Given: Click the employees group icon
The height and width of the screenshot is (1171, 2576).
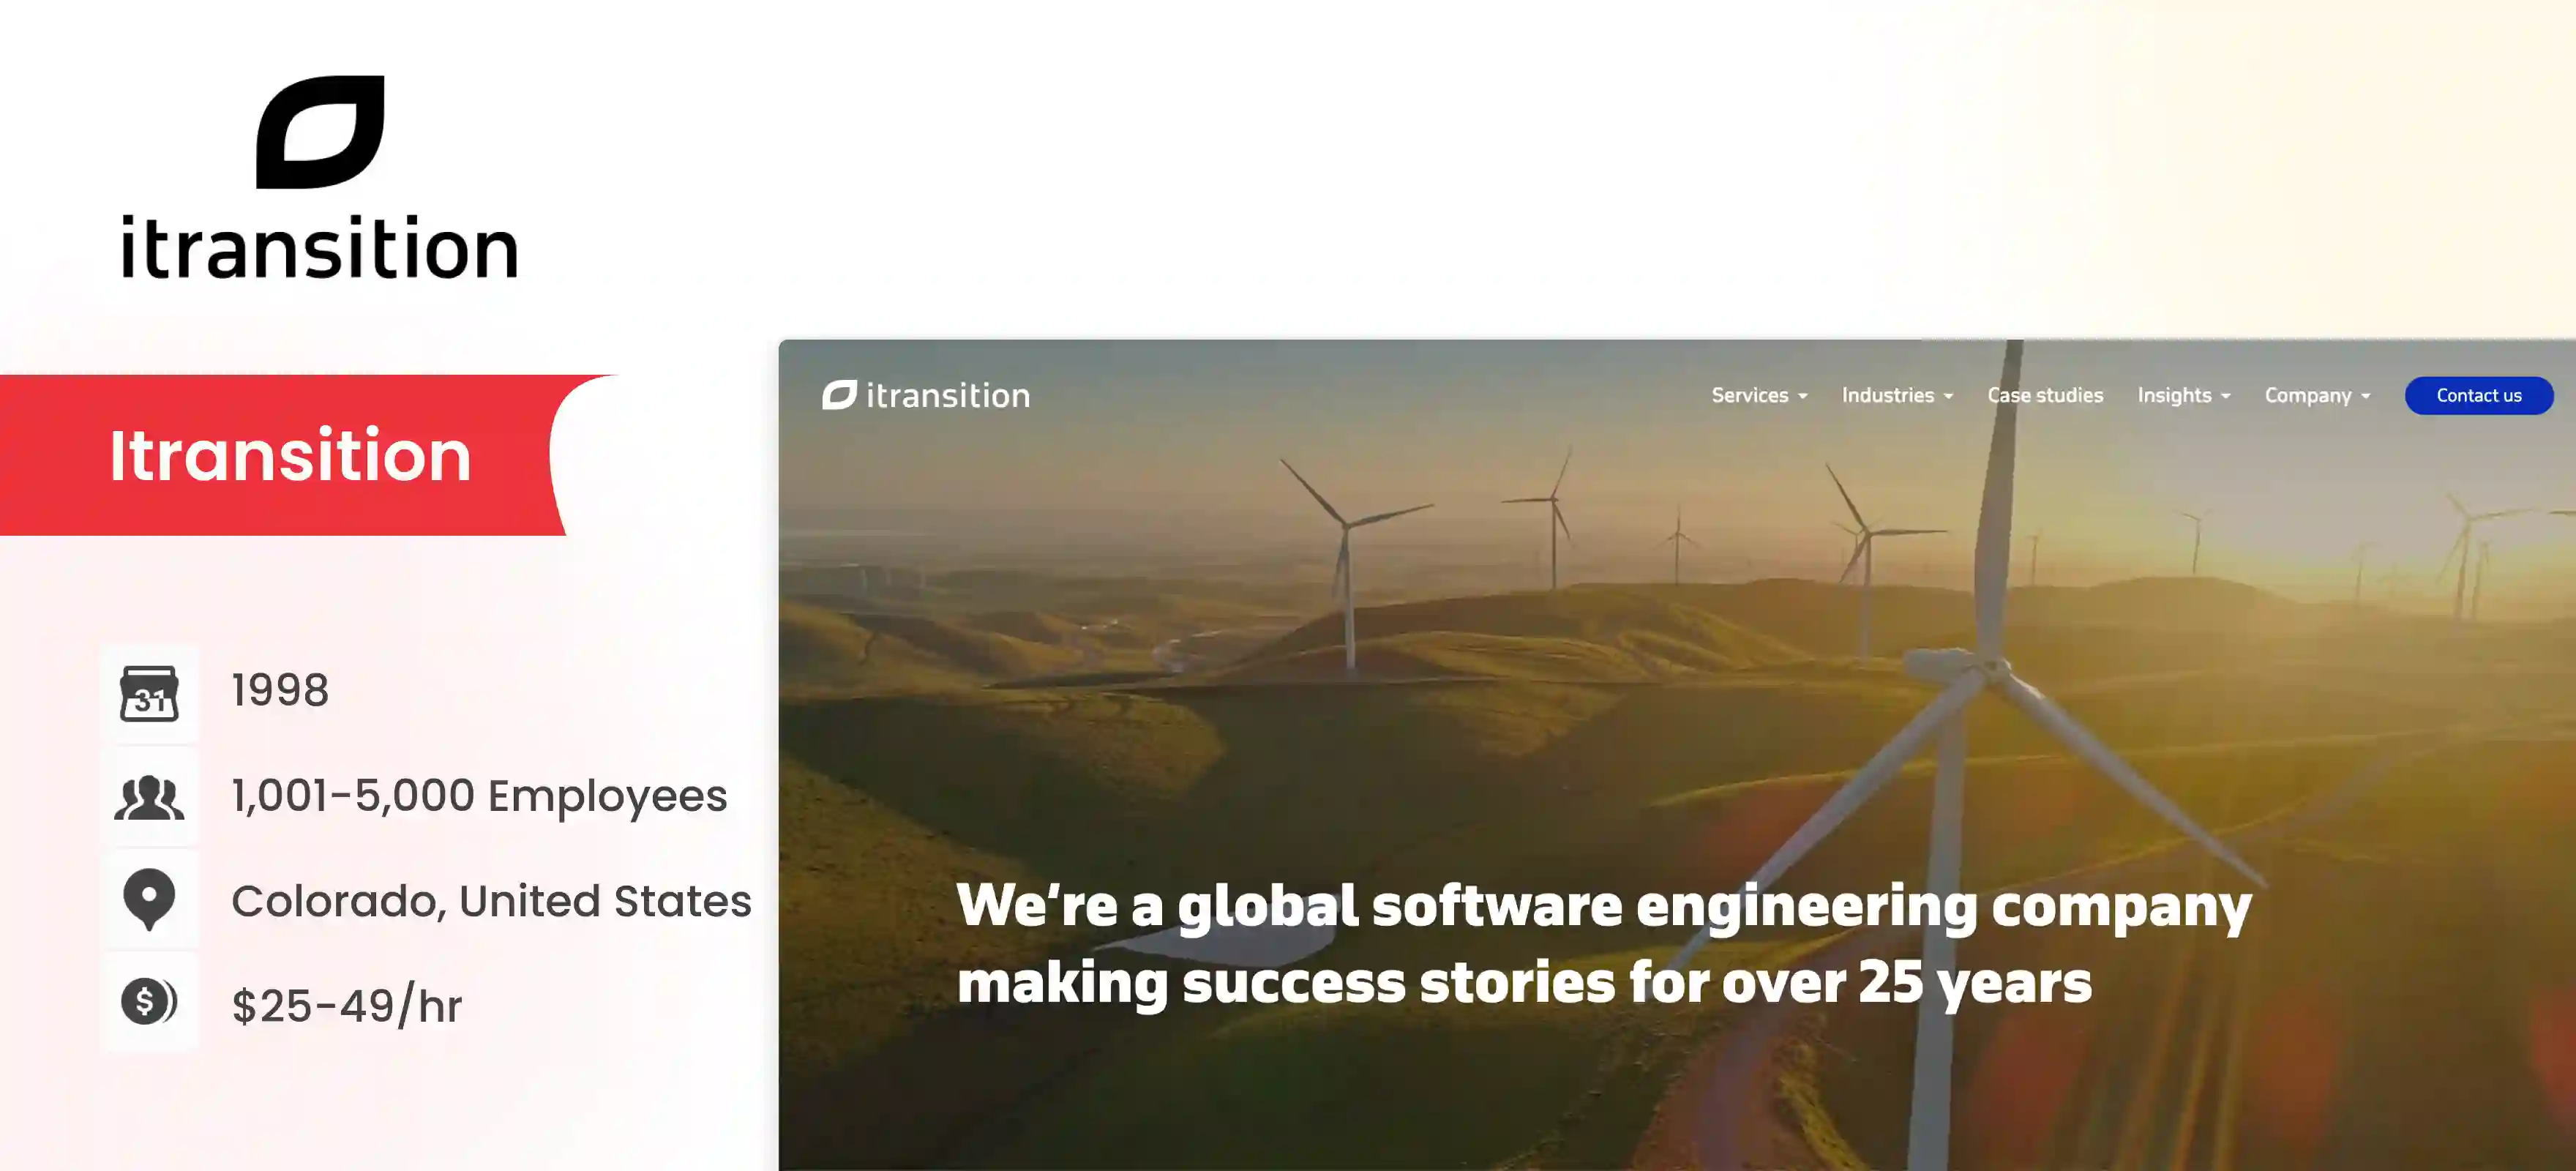Looking at the screenshot, I should click(151, 796).
